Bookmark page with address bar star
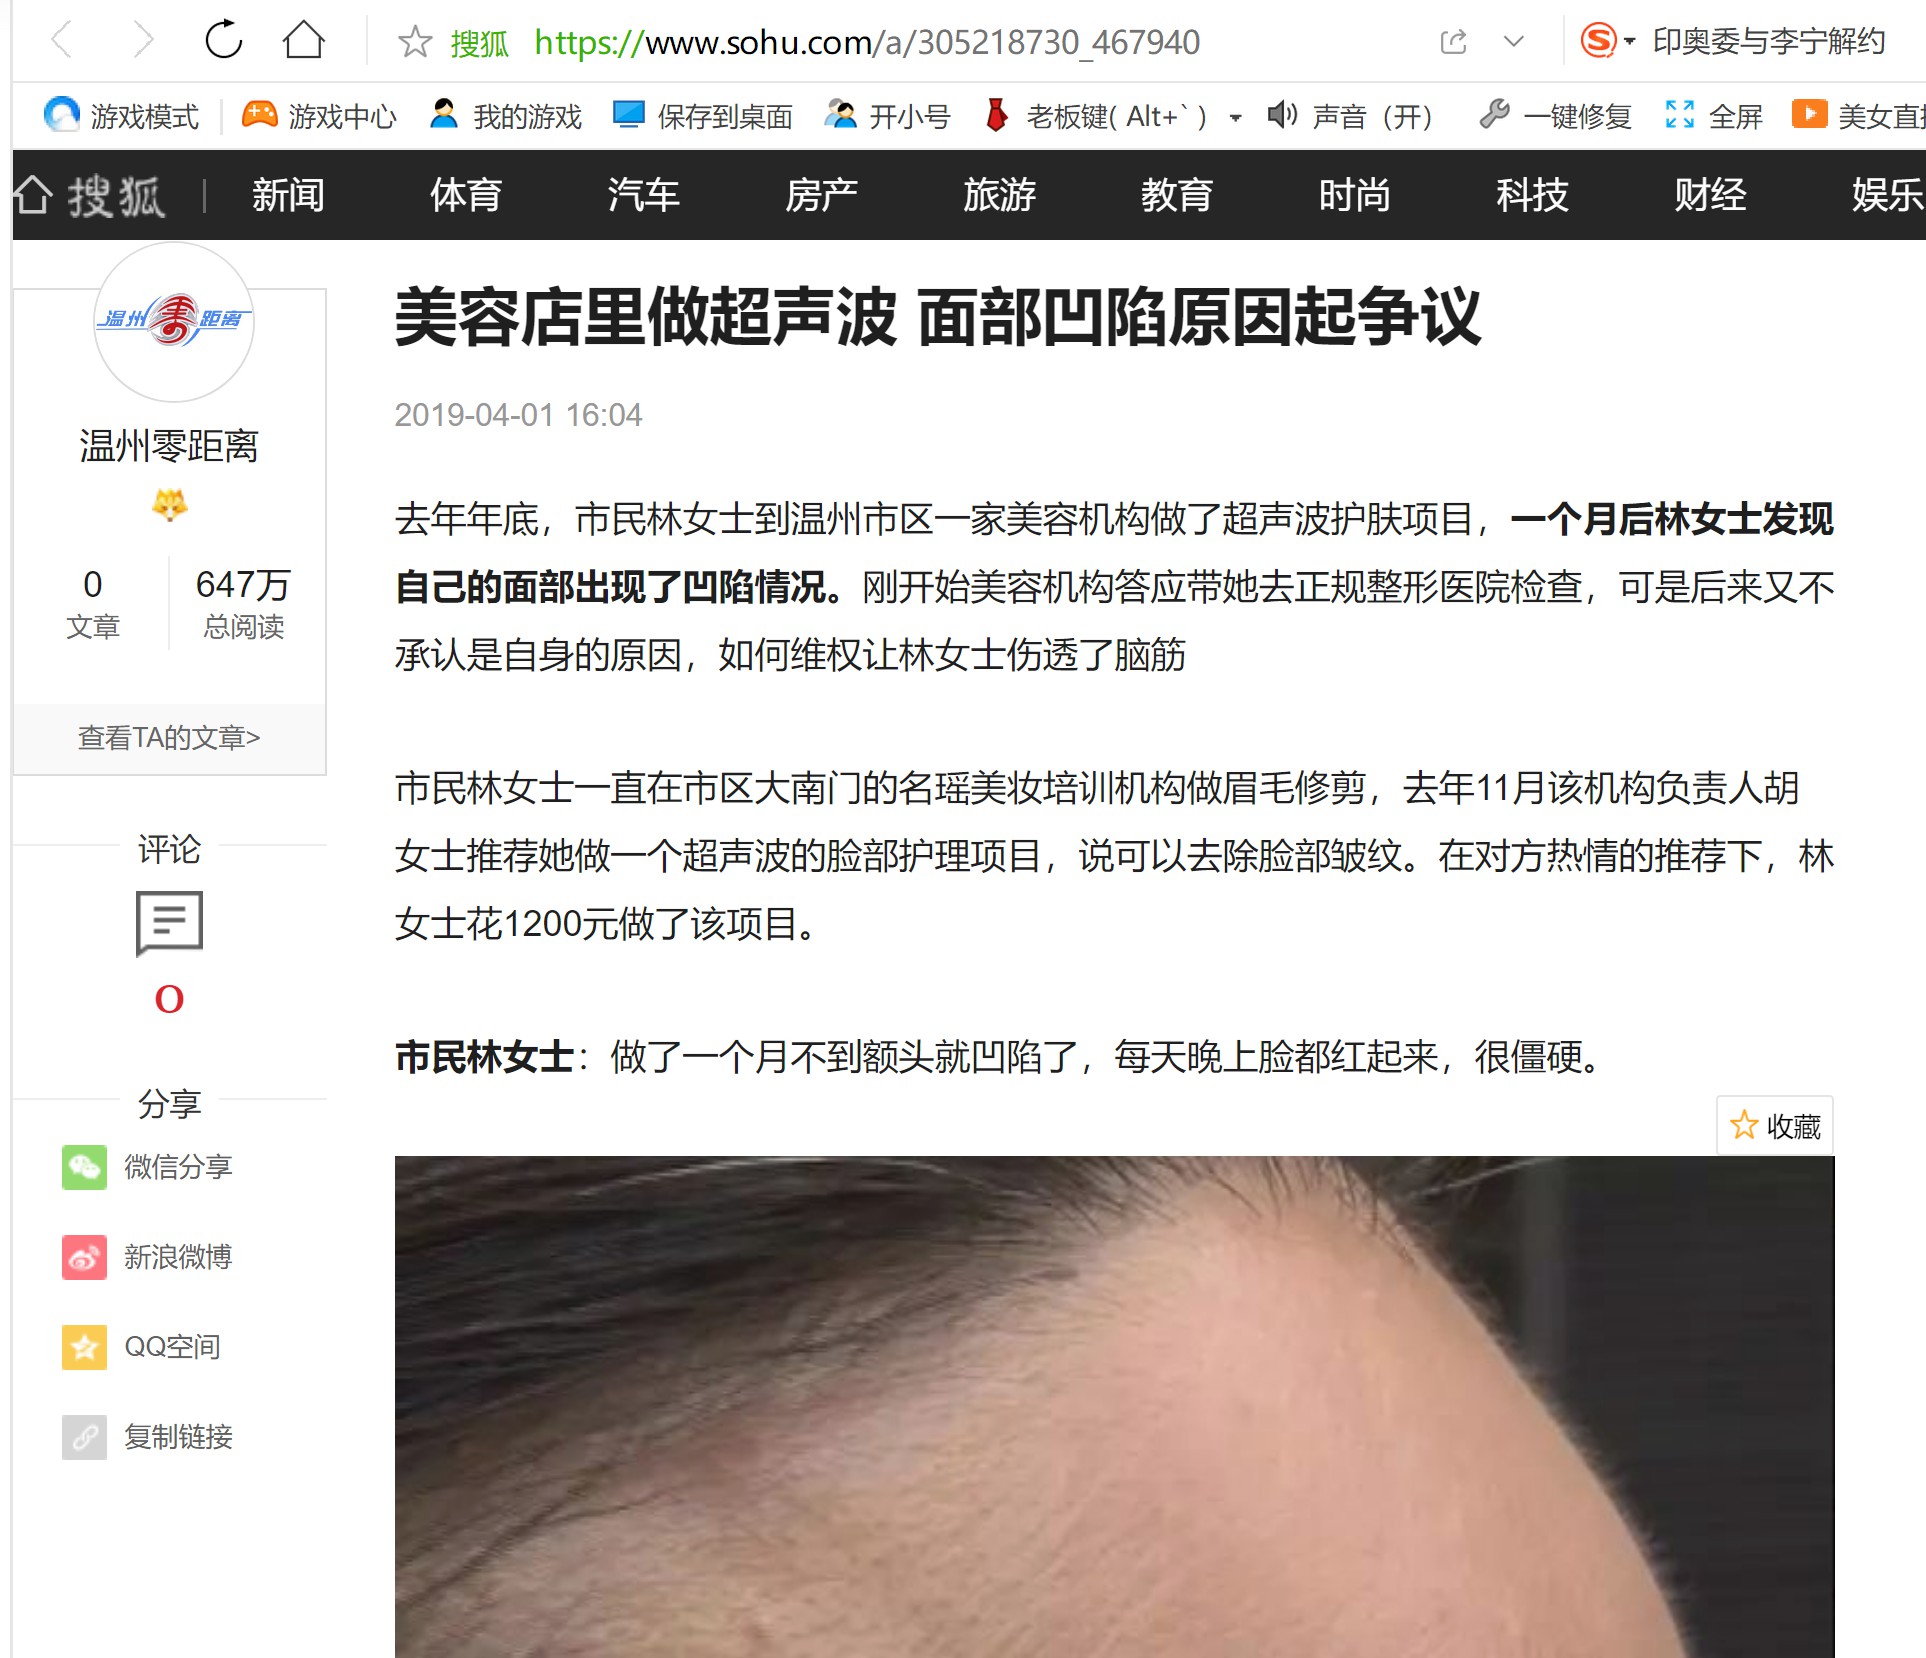This screenshot has width=1926, height=1658. [x=414, y=42]
